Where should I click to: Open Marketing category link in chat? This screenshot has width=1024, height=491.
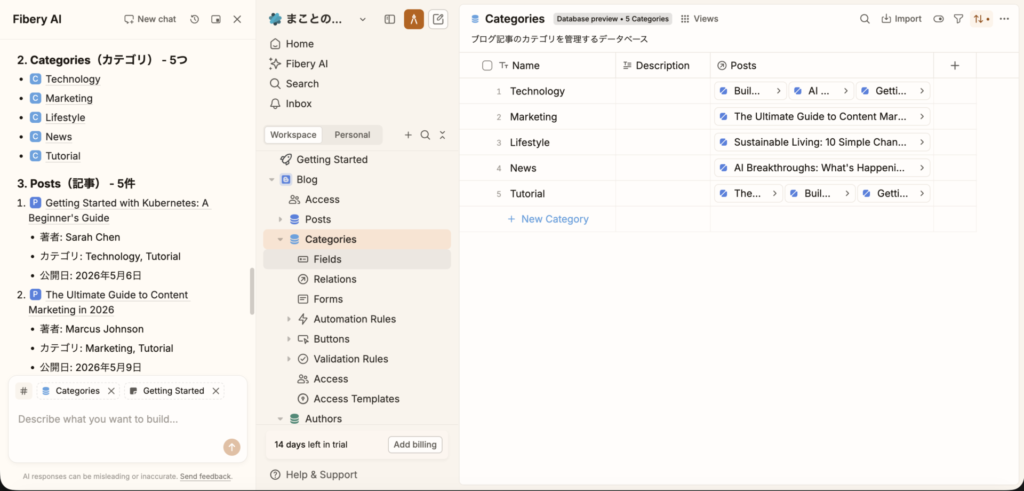pos(69,98)
